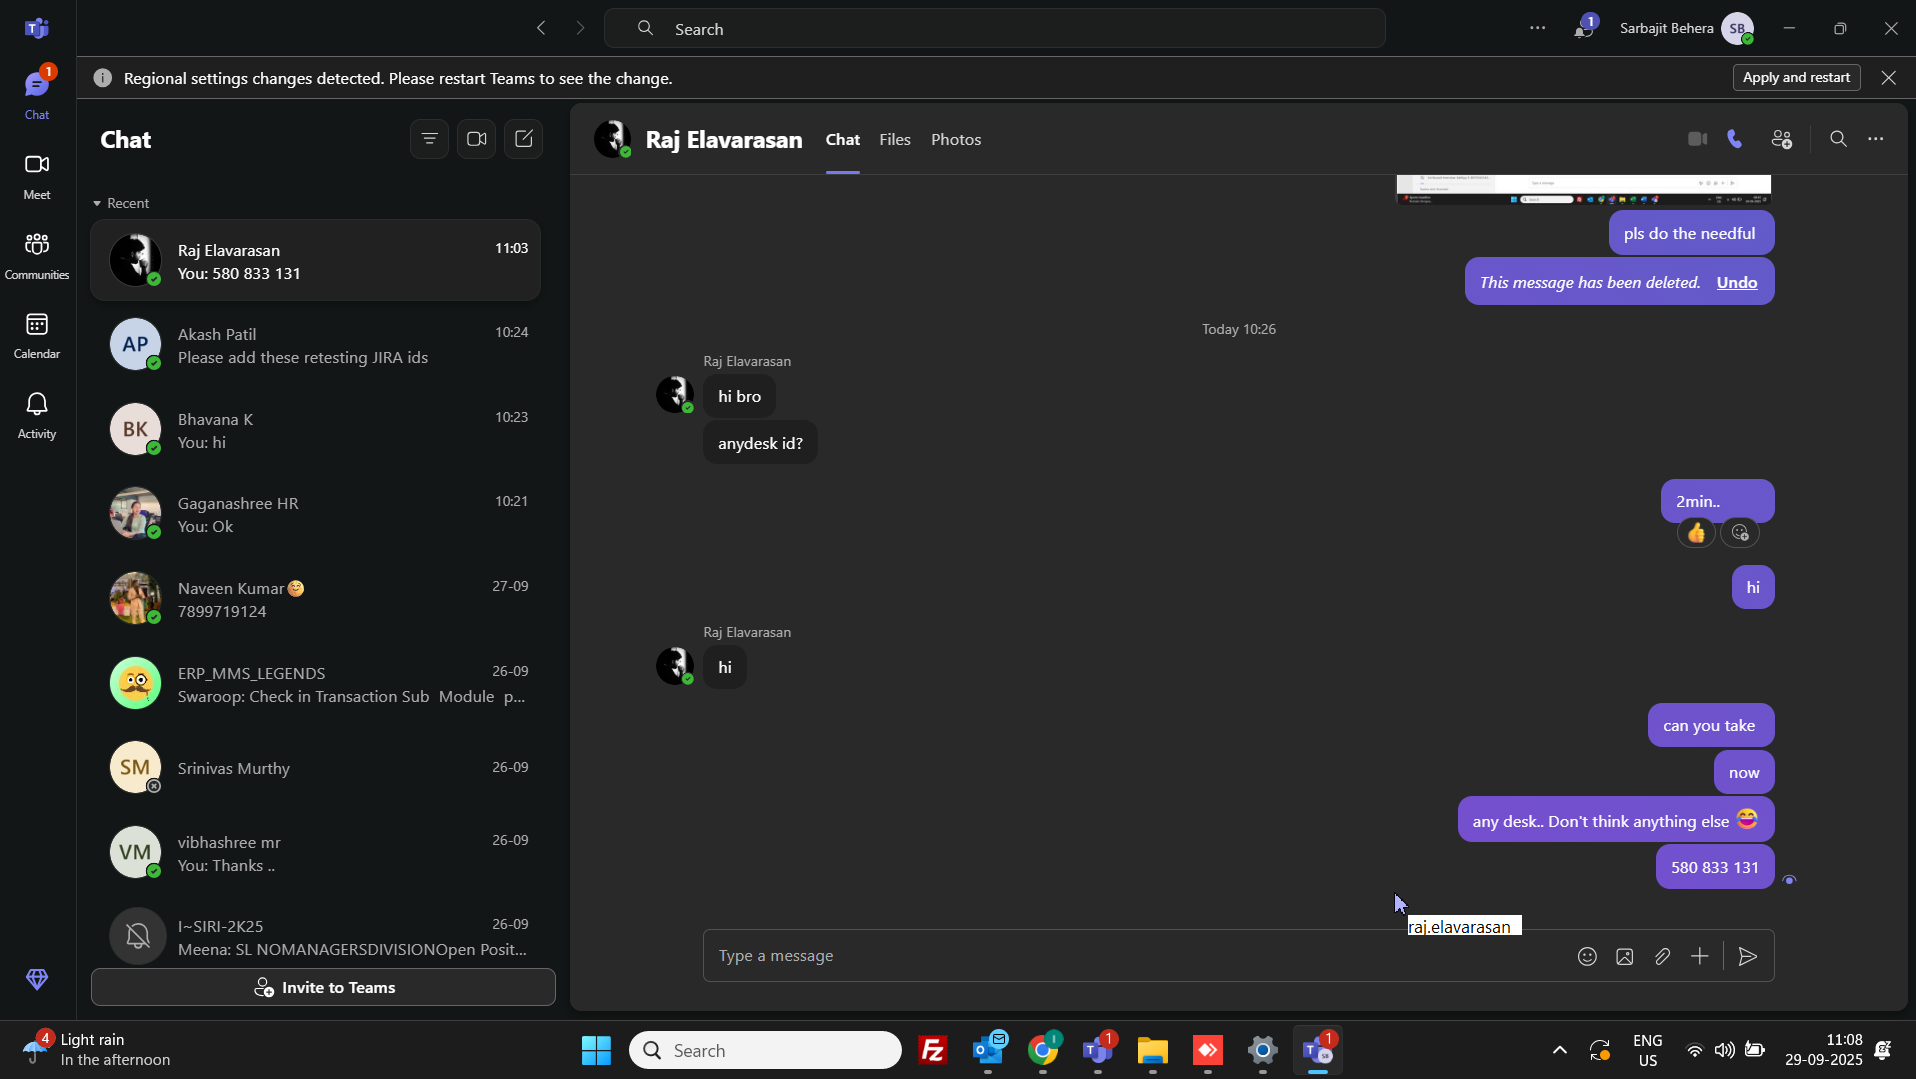The height and width of the screenshot is (1079, 1916).
Task: Click the 'can you take' message
Action: pos(1711,725)
